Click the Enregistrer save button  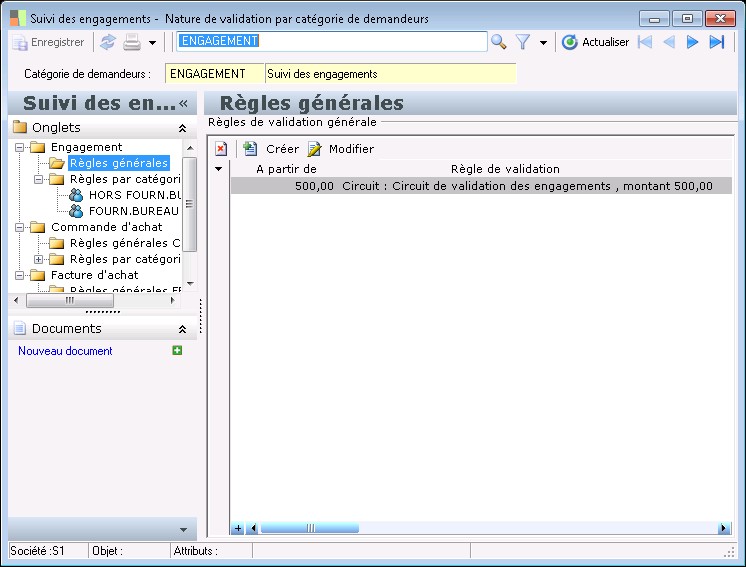48,42
